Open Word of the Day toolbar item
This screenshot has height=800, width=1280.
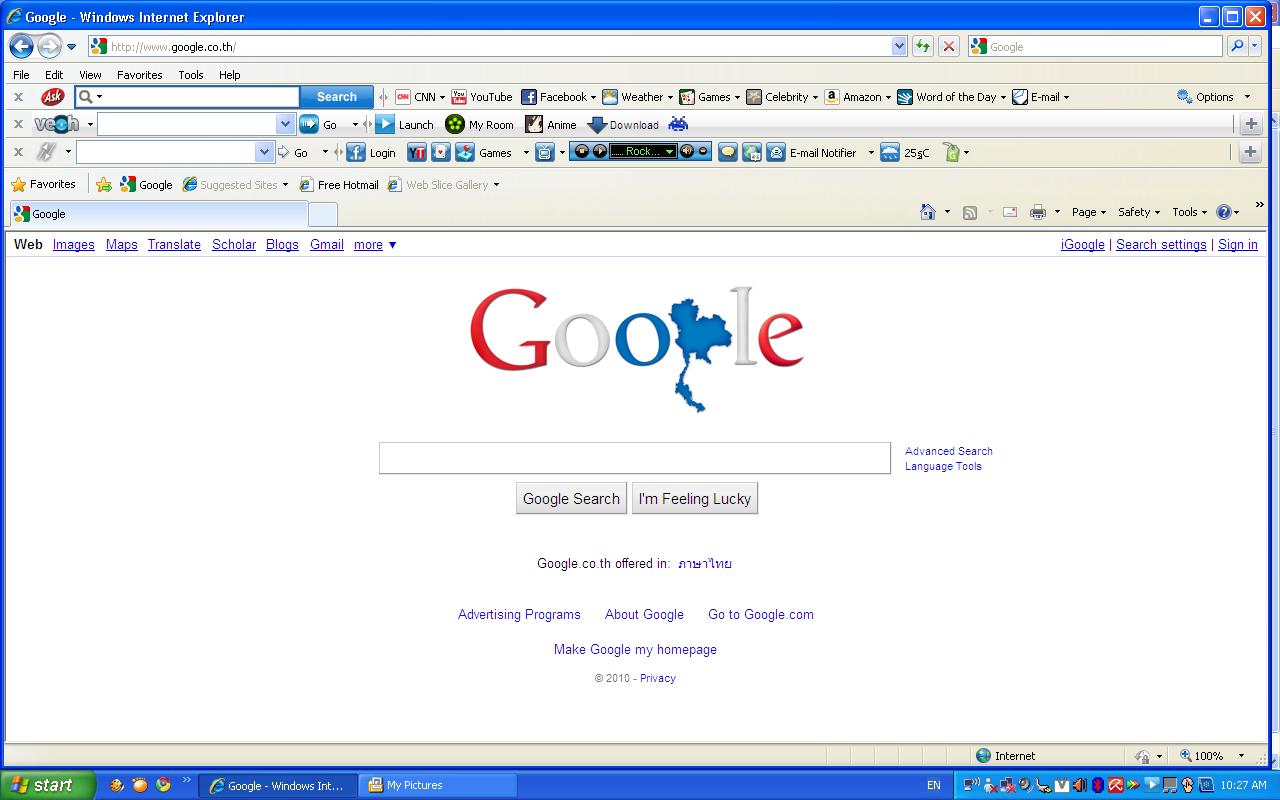951,97
